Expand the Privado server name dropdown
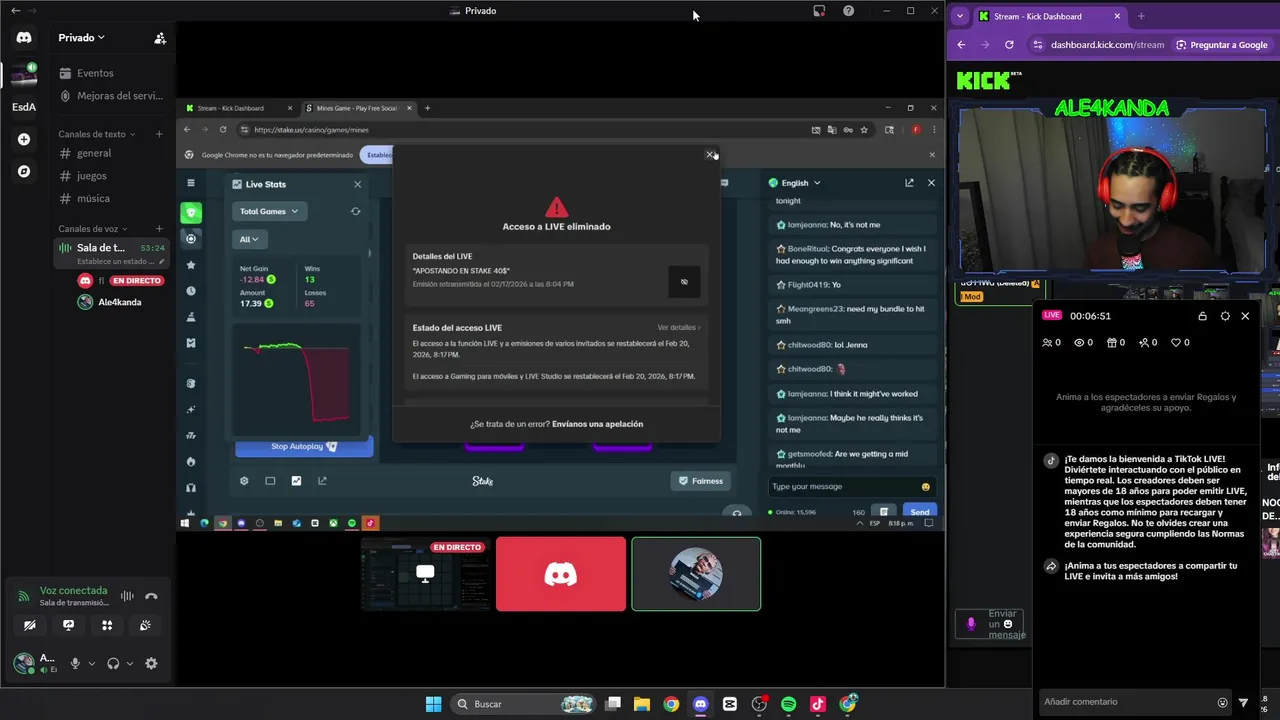Viewport: 1280px width, 720px height. click(81, 38)
